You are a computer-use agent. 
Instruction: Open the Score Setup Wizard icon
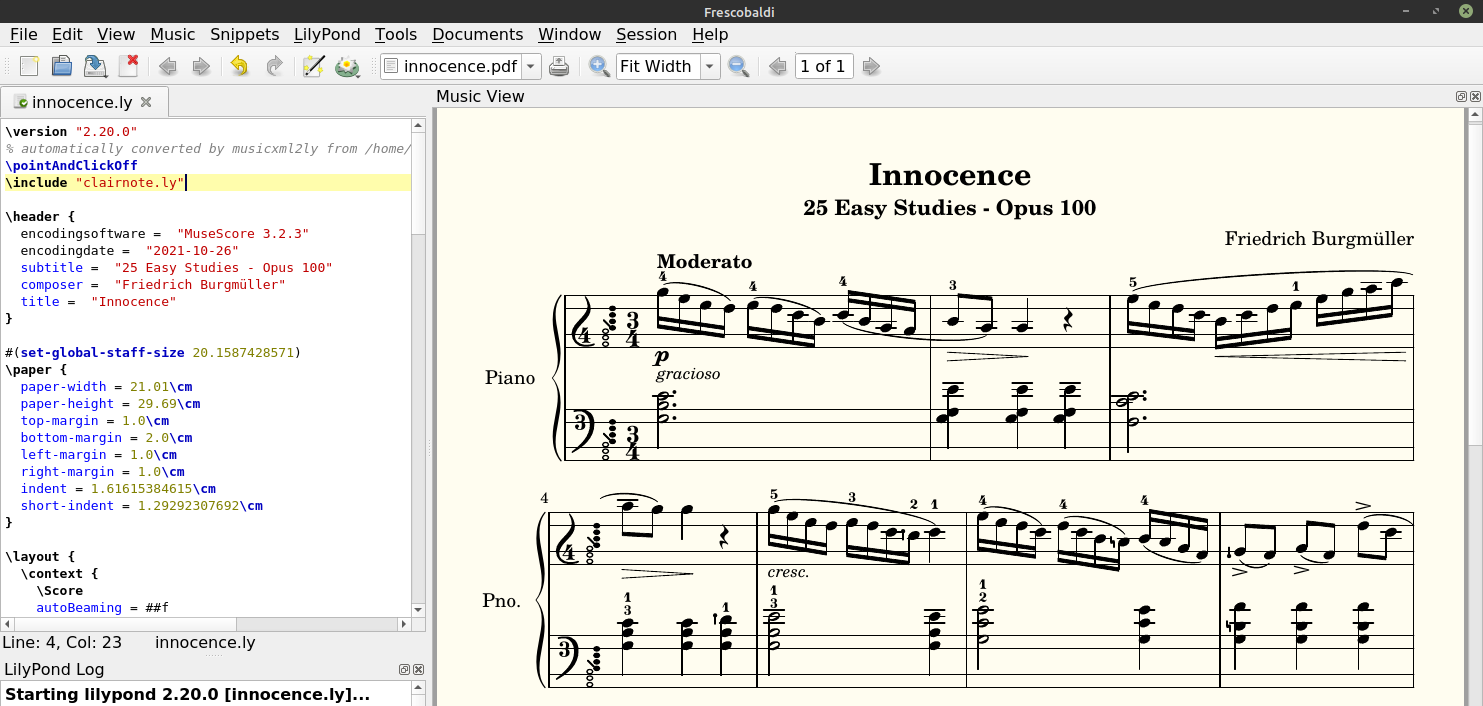pyautogui.click(x=314, y=66)
